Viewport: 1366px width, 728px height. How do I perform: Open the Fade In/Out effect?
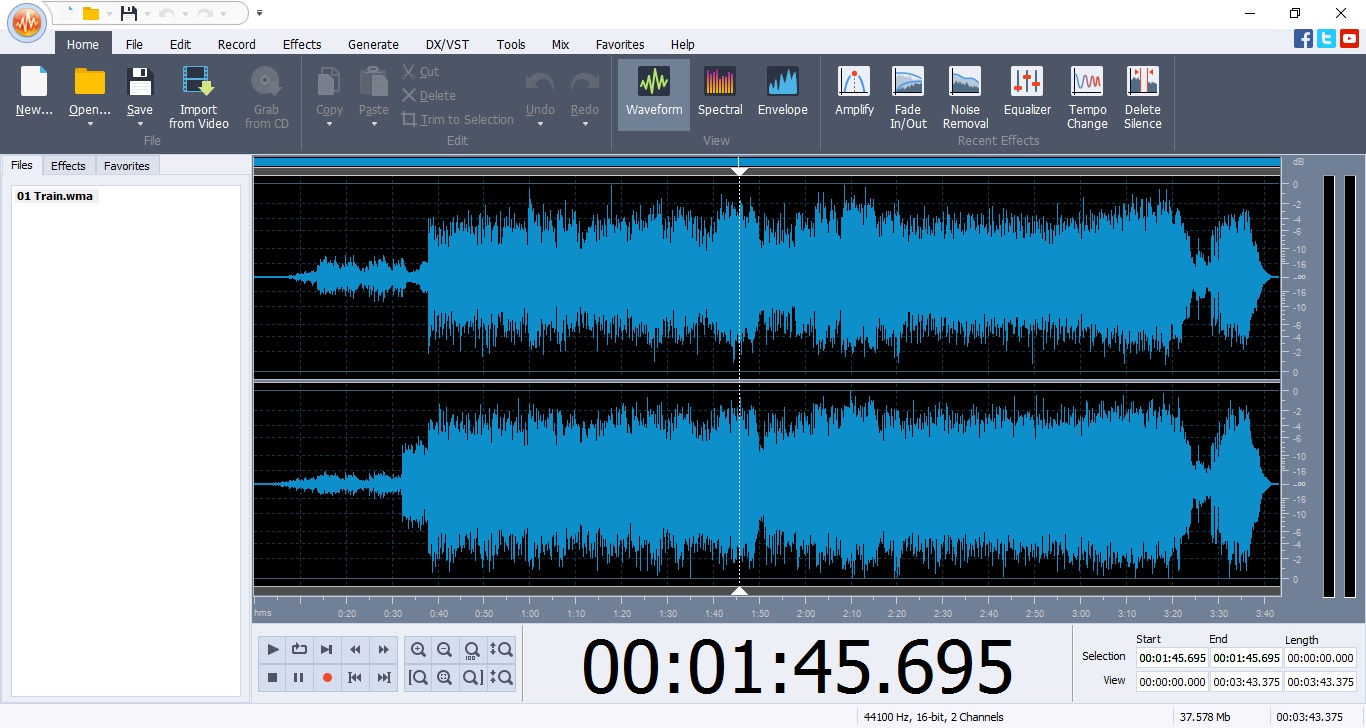(909, 98)
